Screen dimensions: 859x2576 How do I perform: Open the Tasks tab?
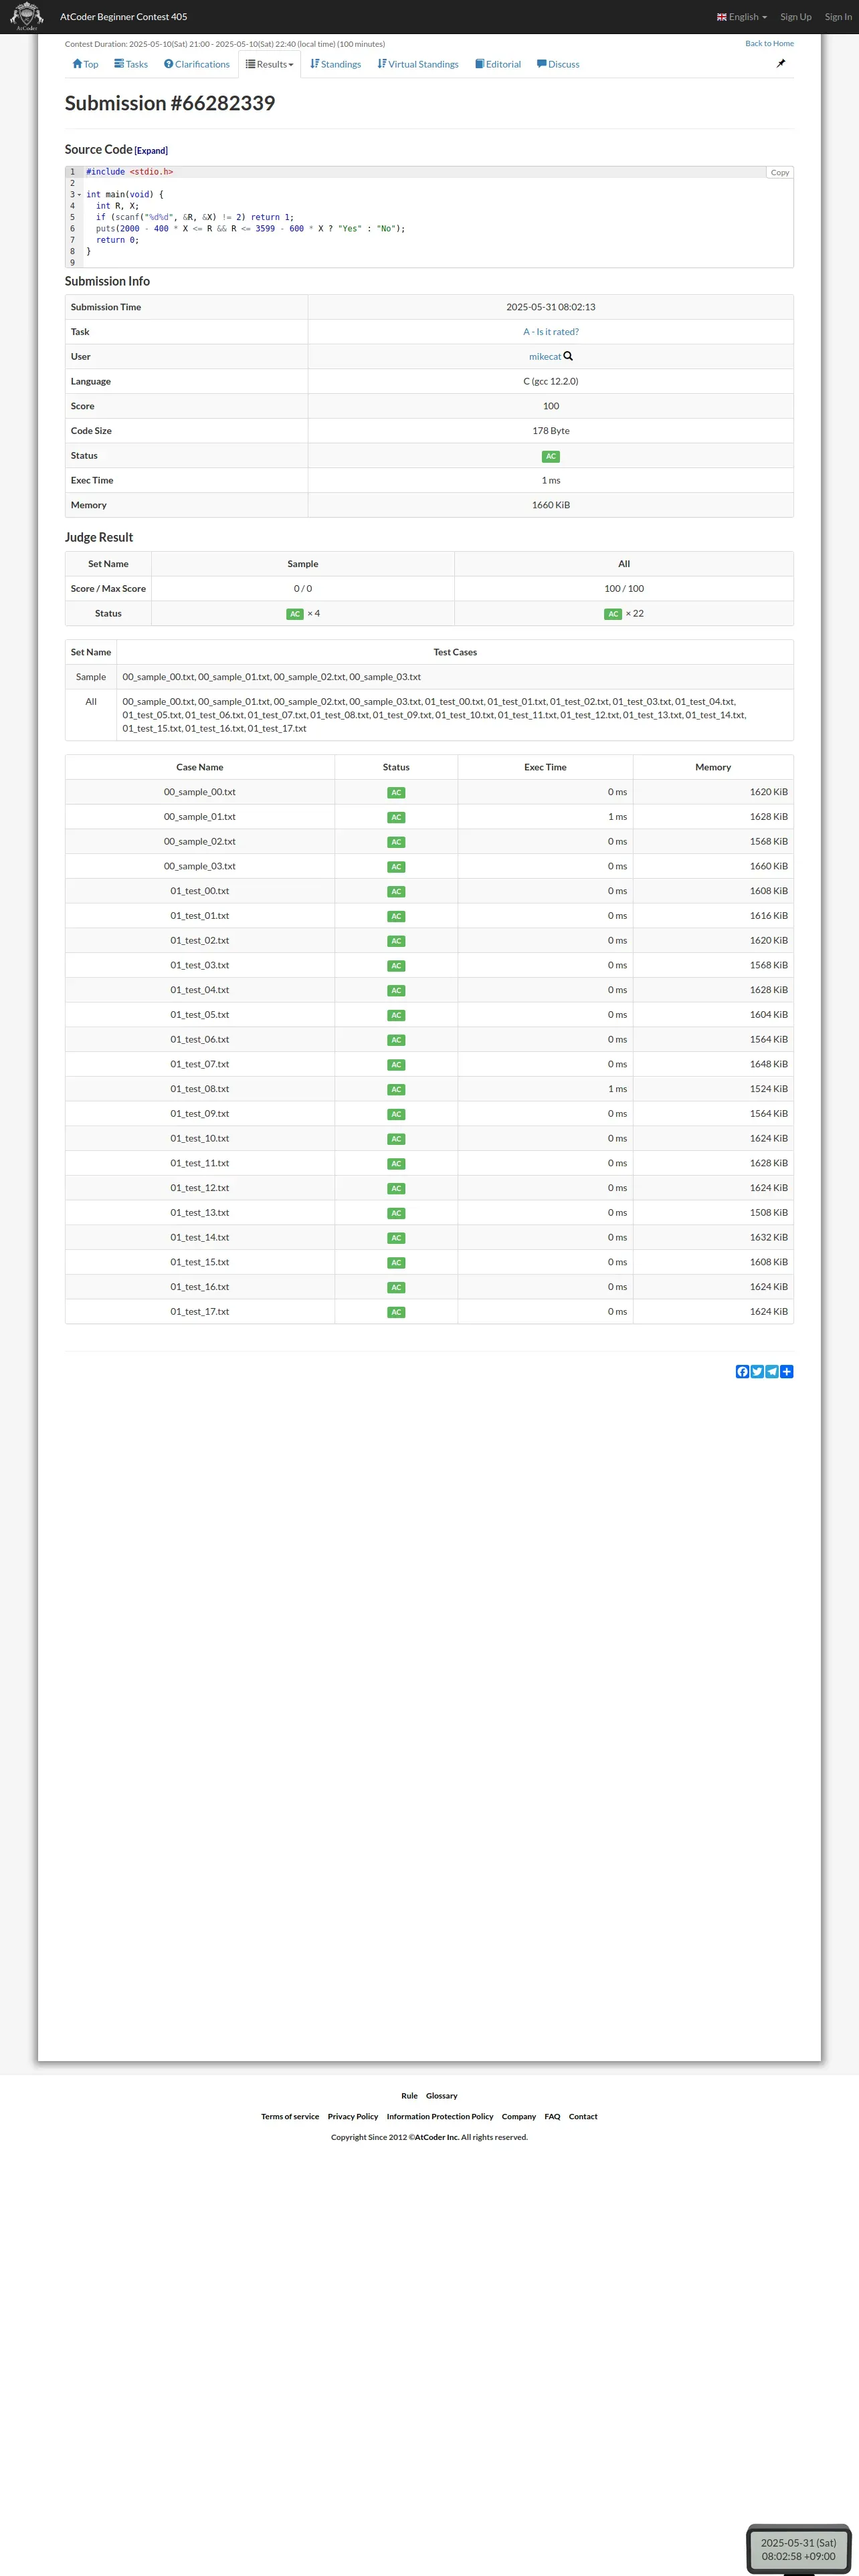tap(131, 64)
